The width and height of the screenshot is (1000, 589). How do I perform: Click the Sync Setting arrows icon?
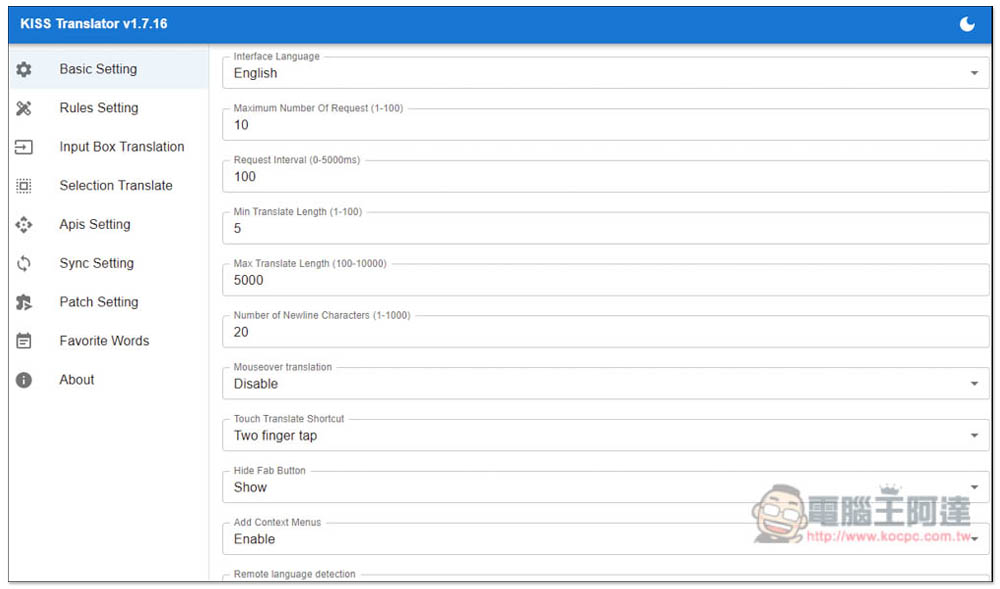click(x=24, y=263)
